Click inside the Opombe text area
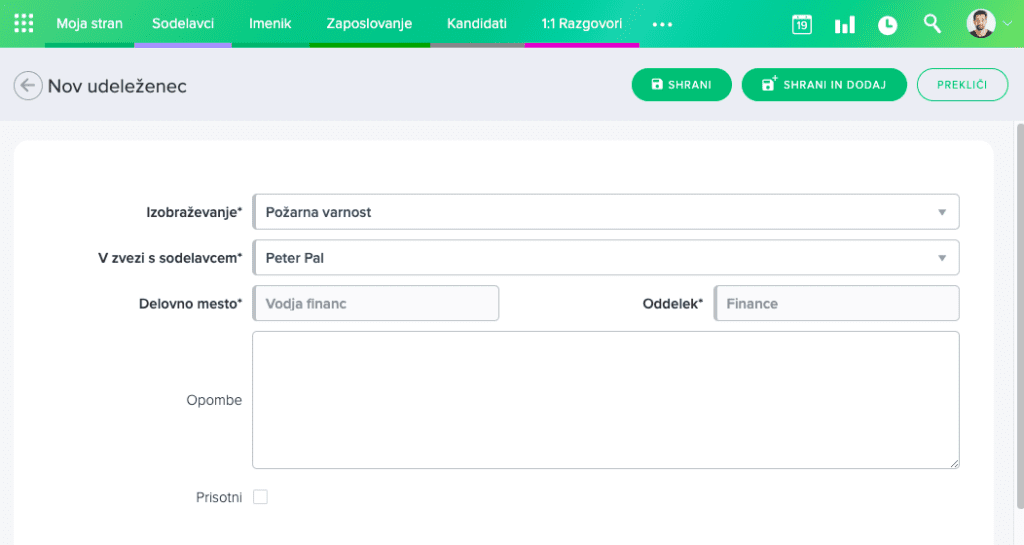 (x=605, y=400)
